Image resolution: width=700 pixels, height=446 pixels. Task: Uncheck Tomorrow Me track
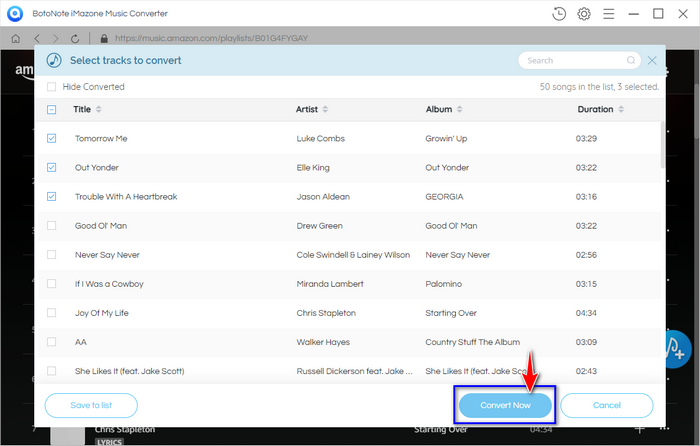click(x=52, y=138)
